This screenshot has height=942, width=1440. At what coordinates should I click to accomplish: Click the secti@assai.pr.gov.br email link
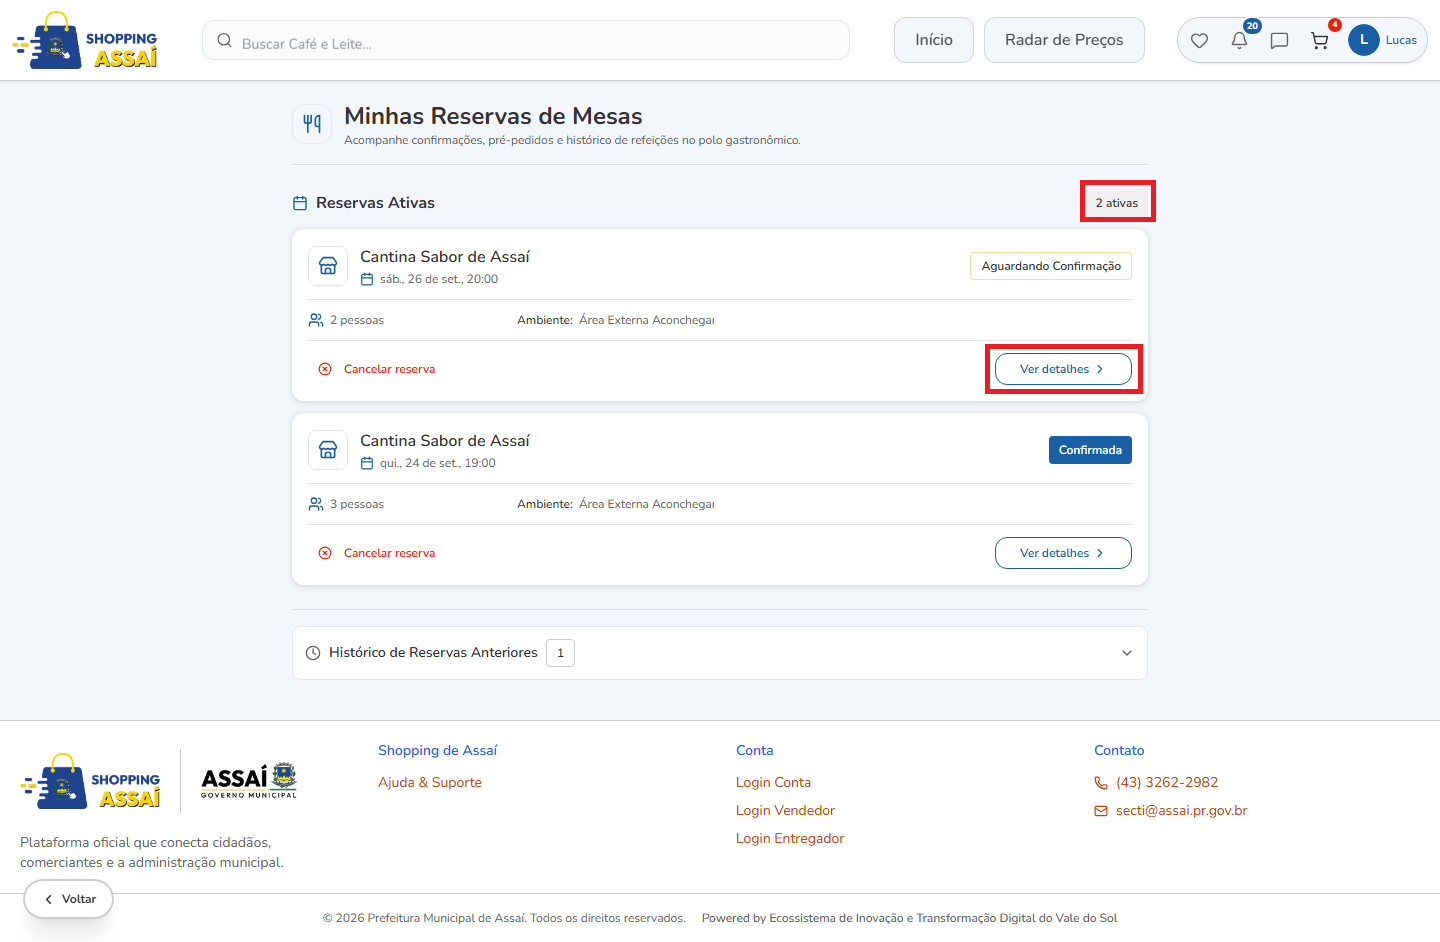[x=1182, y=811]
